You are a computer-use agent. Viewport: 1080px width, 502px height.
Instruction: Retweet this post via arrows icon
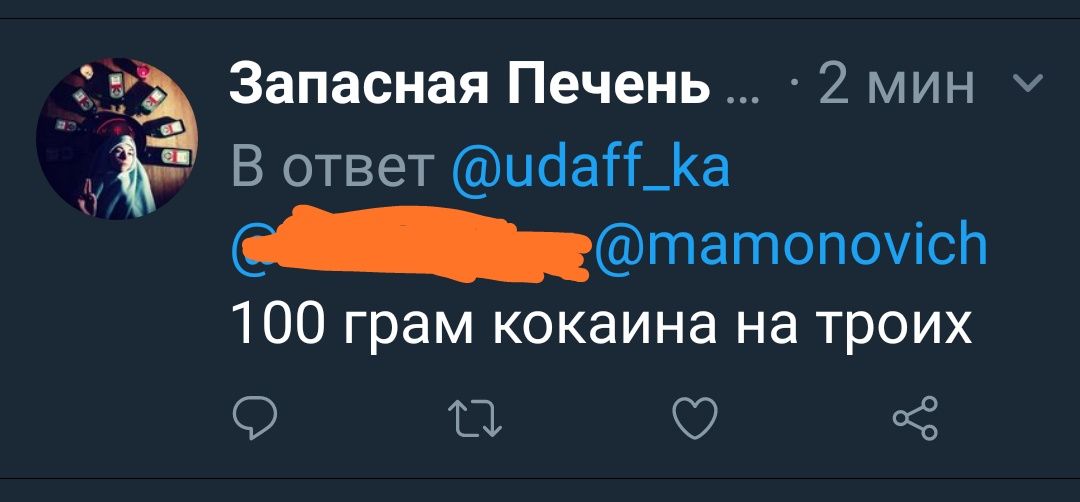pos(475,418)
